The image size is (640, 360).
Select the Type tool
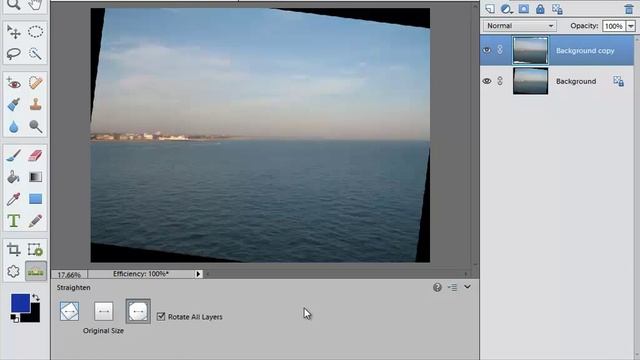coord(13,221)
